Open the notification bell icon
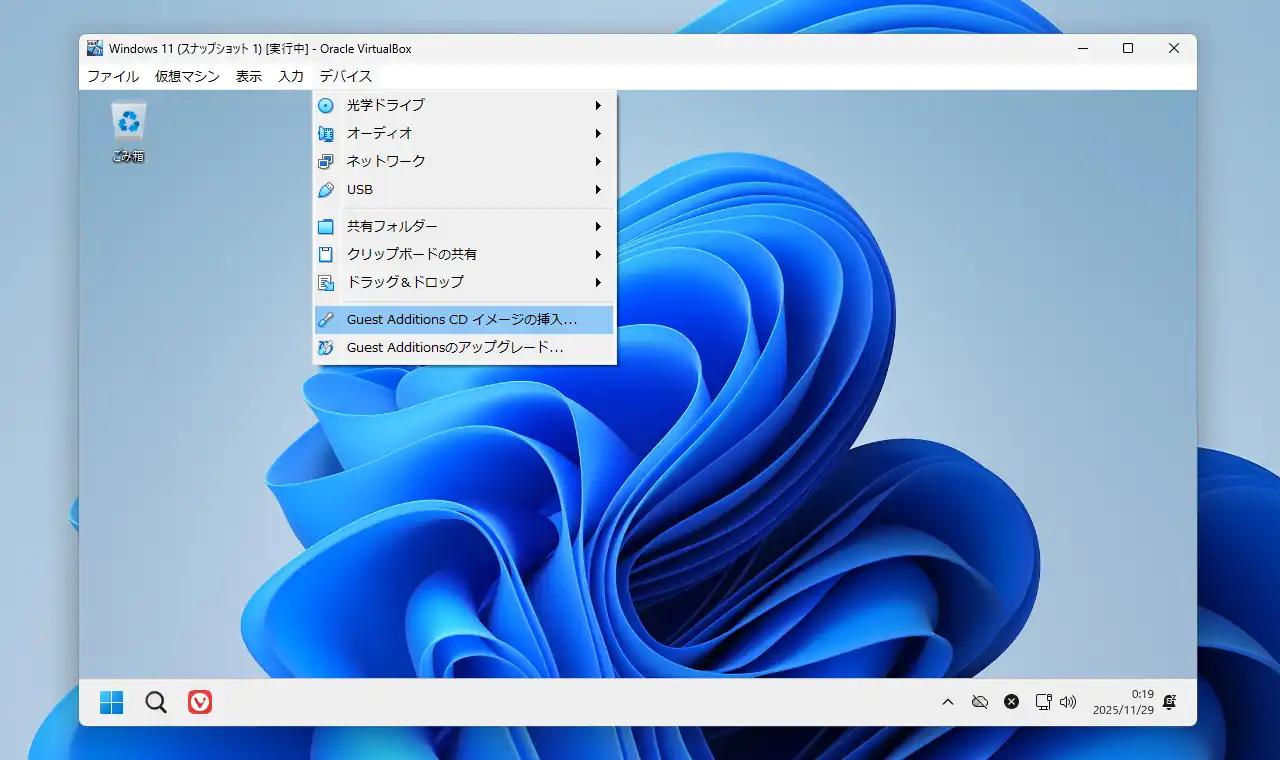This screenshot has width=1280, height=760. pos(1169,702)
